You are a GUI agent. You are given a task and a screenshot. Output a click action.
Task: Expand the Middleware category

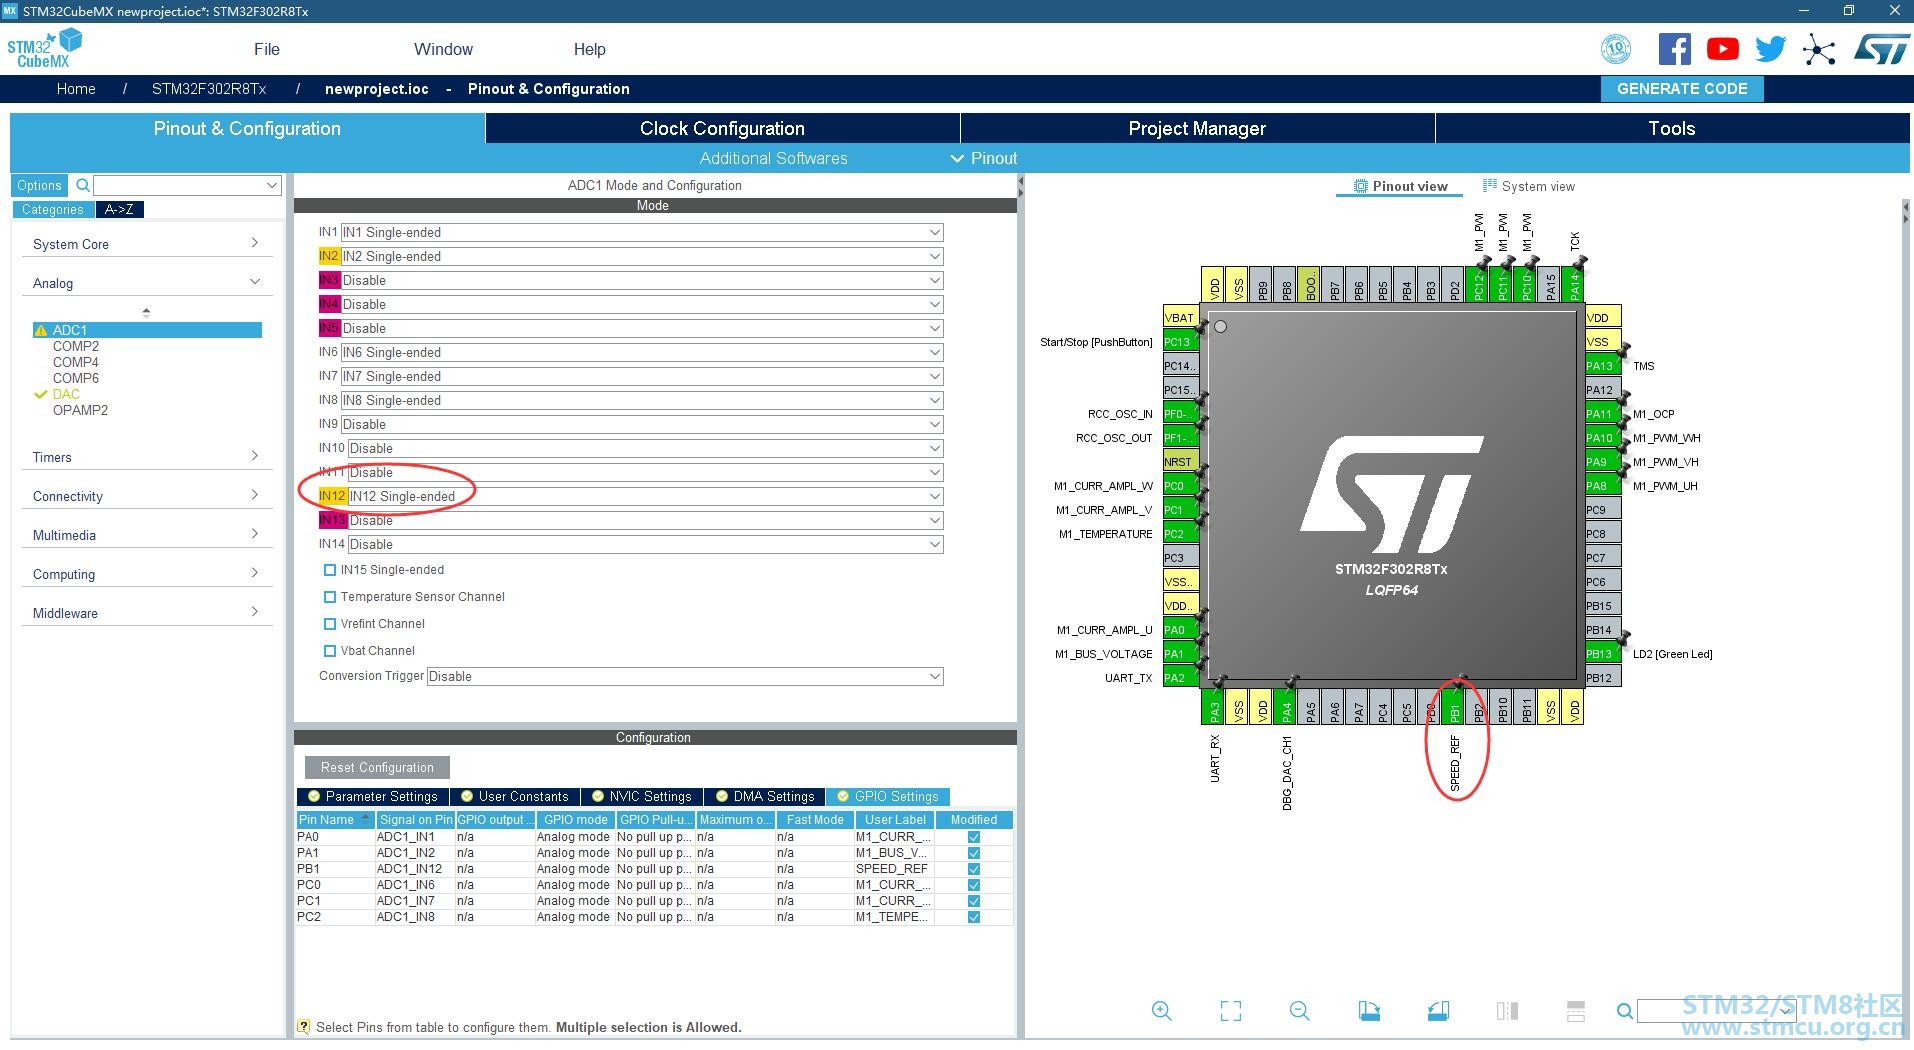click(146, 613)
